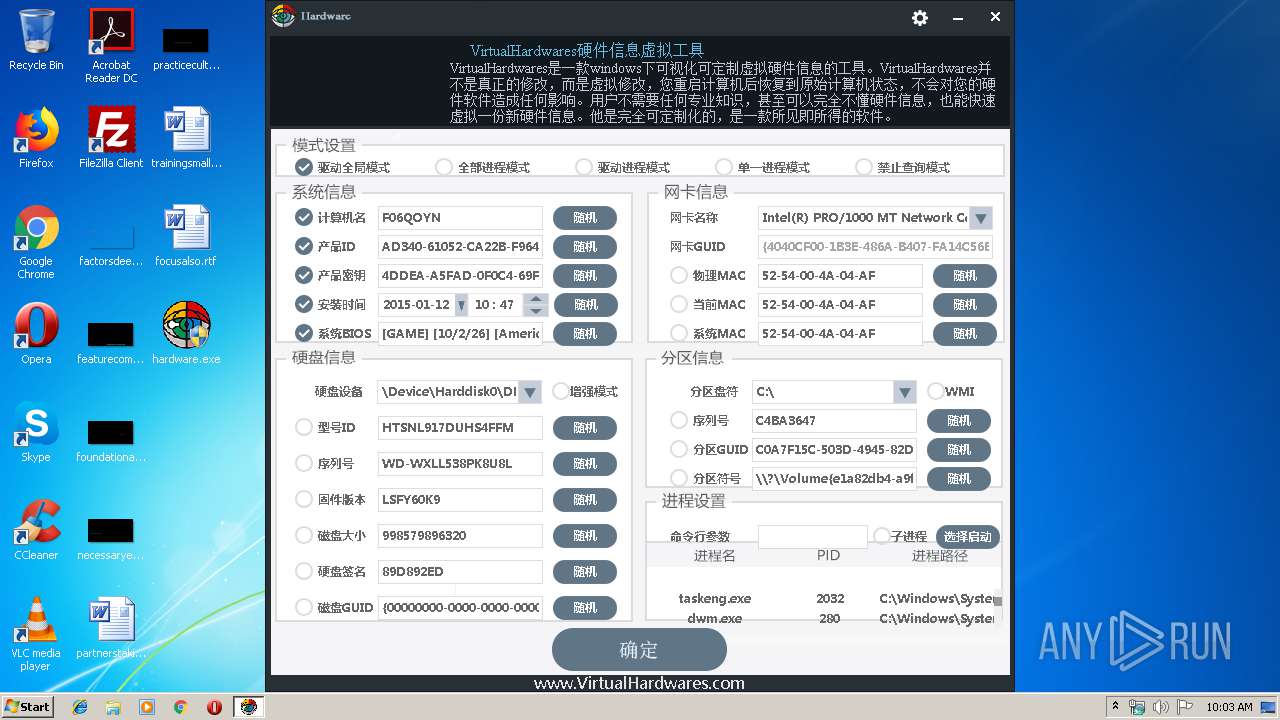Launch Acrobat Reader DC shortcut

pos(111,45)
